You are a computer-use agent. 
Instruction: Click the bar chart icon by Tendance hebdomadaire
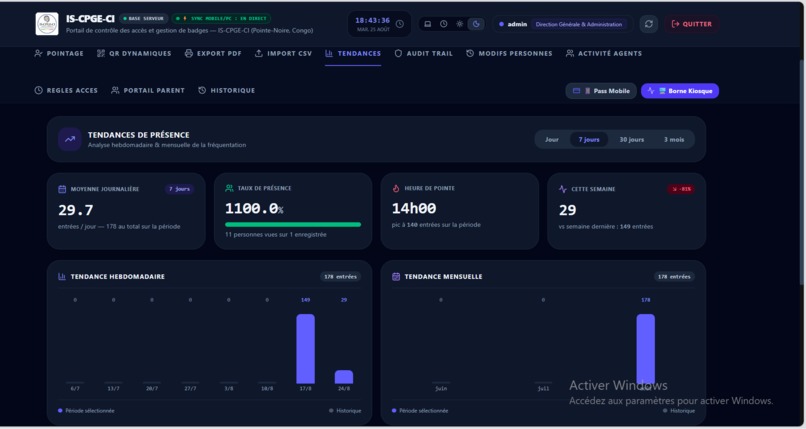[x=62, y=276]
